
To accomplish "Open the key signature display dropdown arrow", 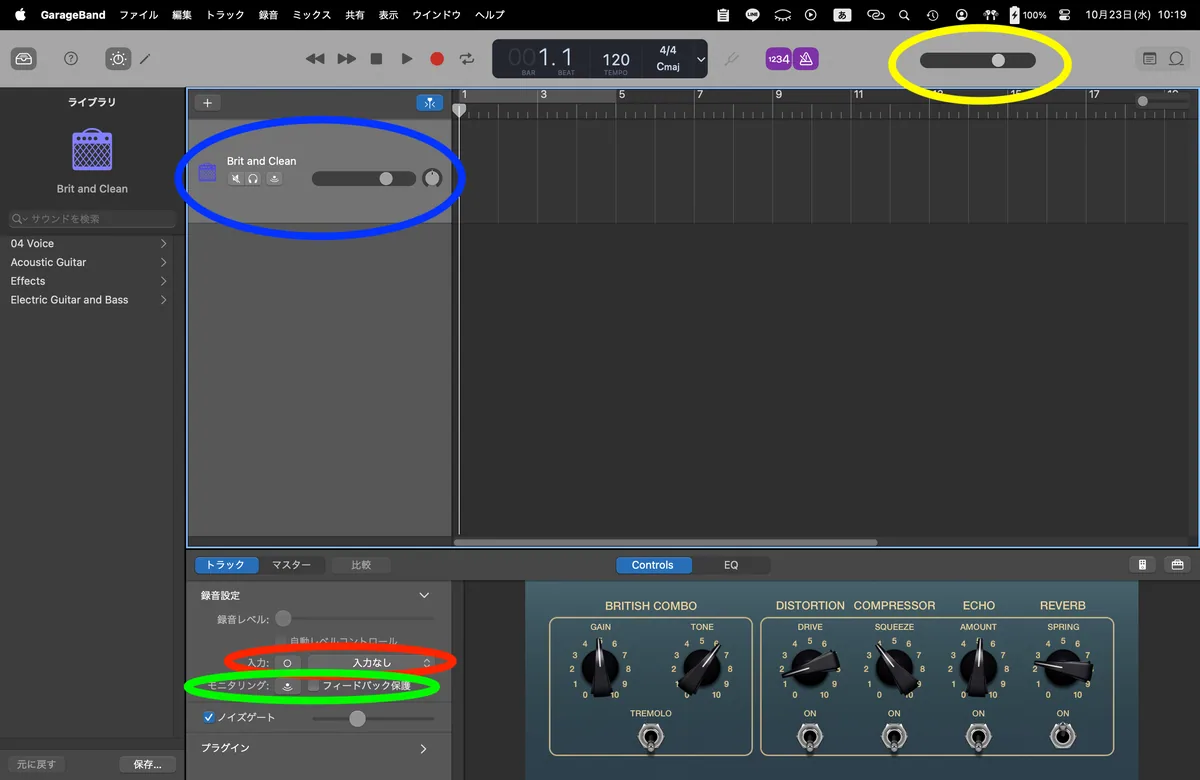I will point(700,59).
